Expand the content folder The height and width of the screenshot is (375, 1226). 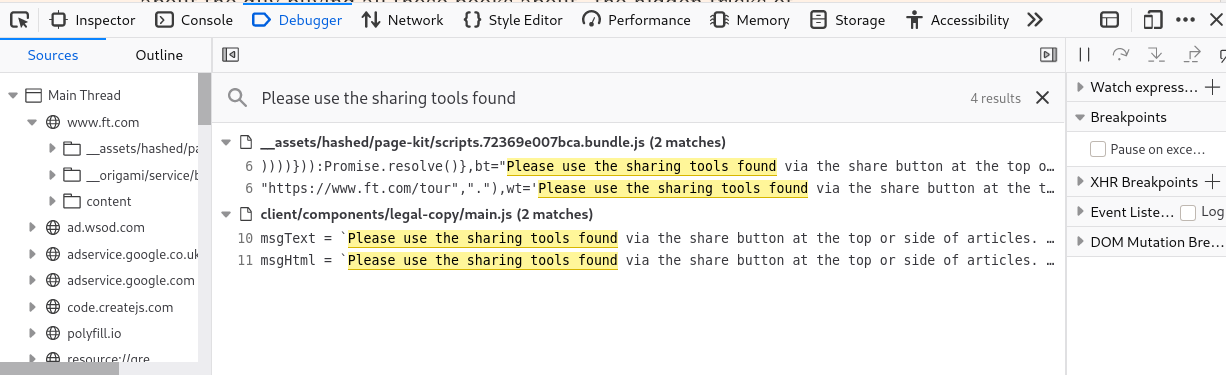tap(52, 202)
